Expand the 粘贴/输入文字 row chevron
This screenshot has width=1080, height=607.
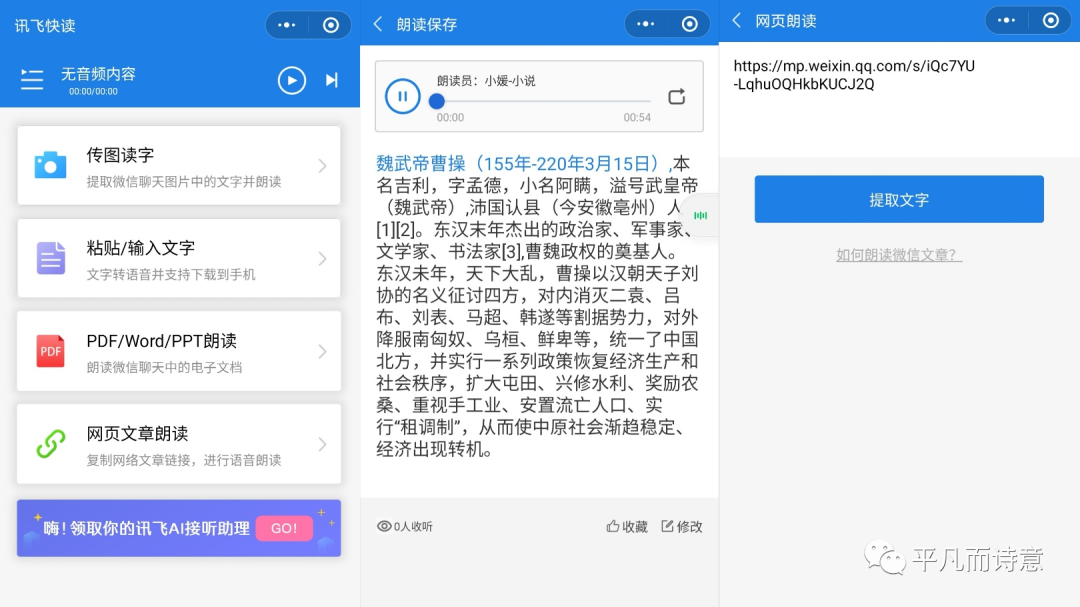(x=322, y=258)
